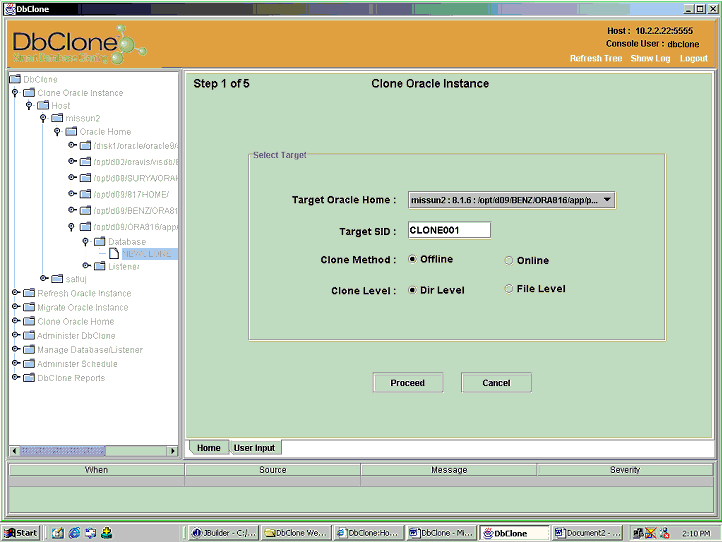Click the Refresh Tree link
The width and height of the screenshot is (722, 542).
(x=596, y=58)
